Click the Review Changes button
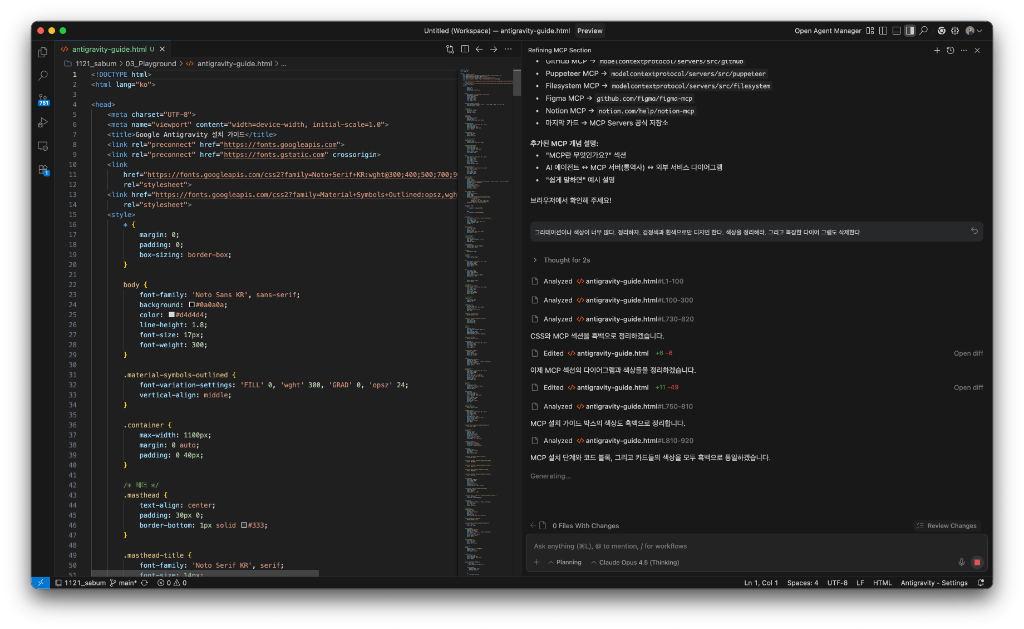The width and height of the screenshot is (1024, 629). click(946, 525)
